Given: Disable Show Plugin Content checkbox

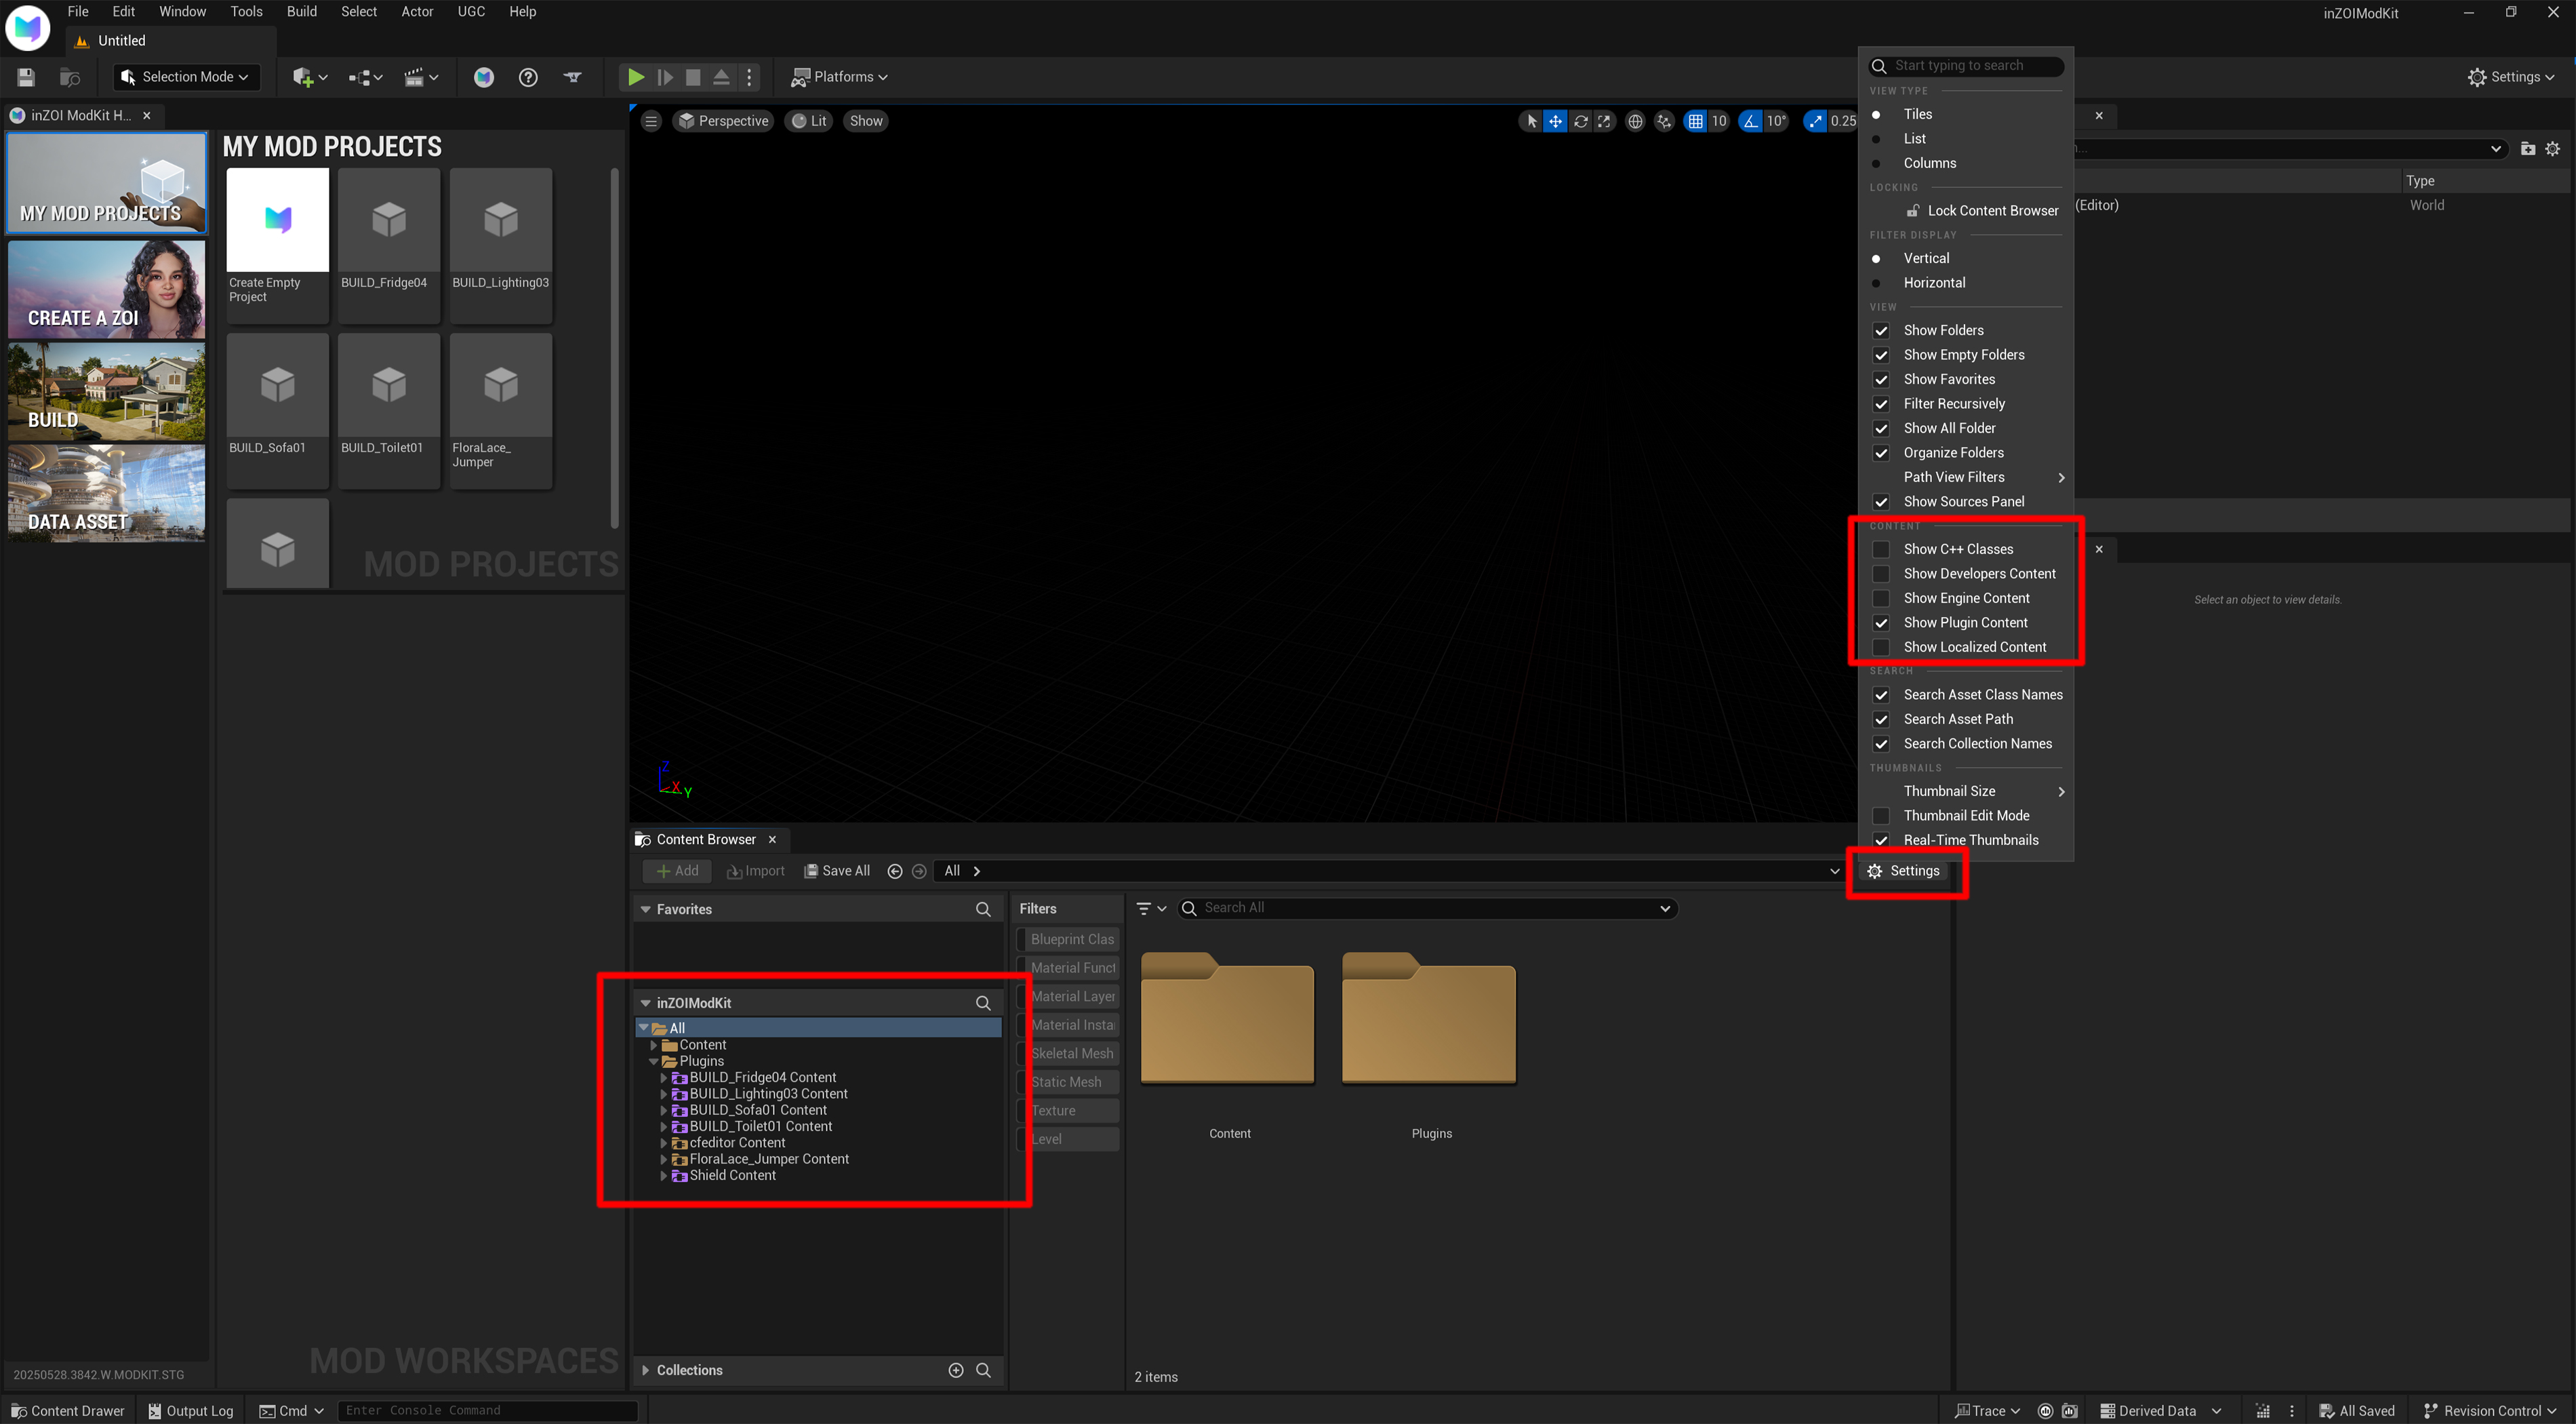Looking at the screenshot, I should (1881, 623).
